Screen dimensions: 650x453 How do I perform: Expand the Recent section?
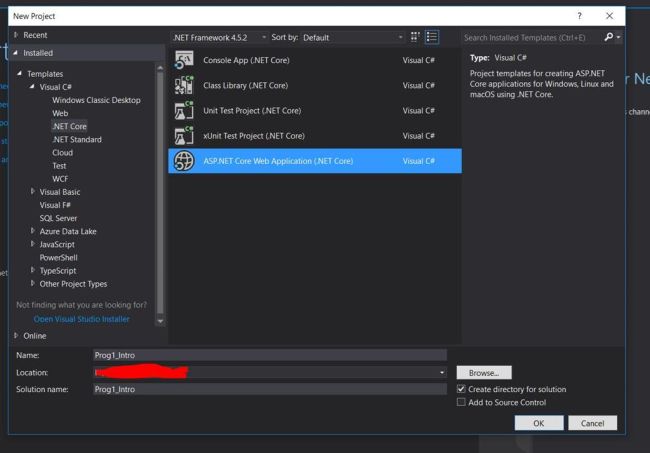(16, 35)
